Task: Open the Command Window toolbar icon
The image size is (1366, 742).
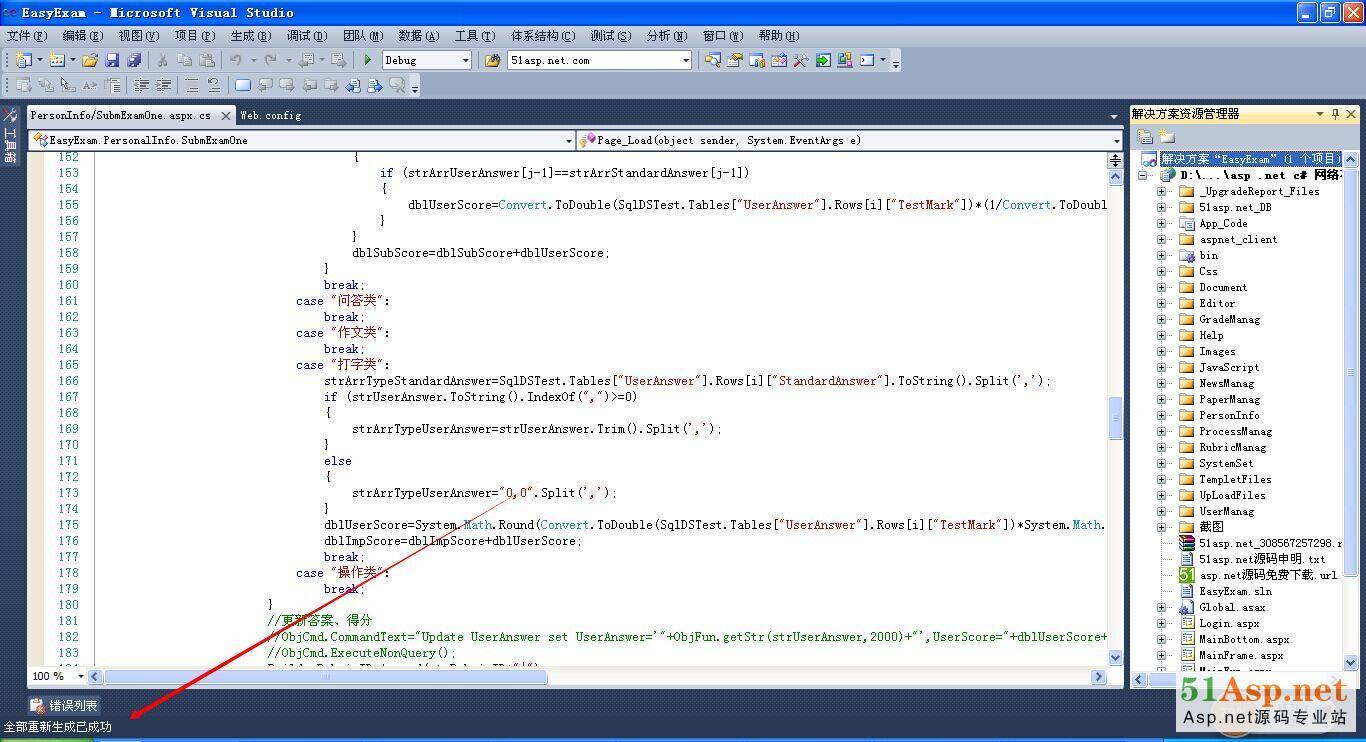Action: click(x=867, y=60)
